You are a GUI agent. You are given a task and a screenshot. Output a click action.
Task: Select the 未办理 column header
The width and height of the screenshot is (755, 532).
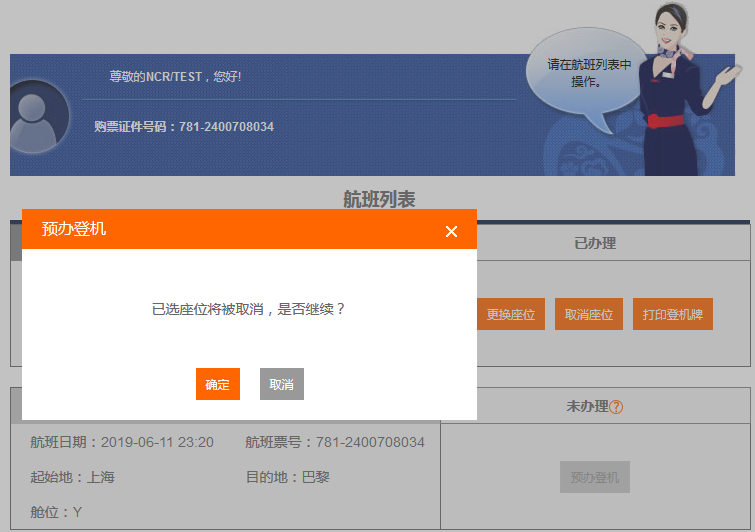click(x=587, y=406)
